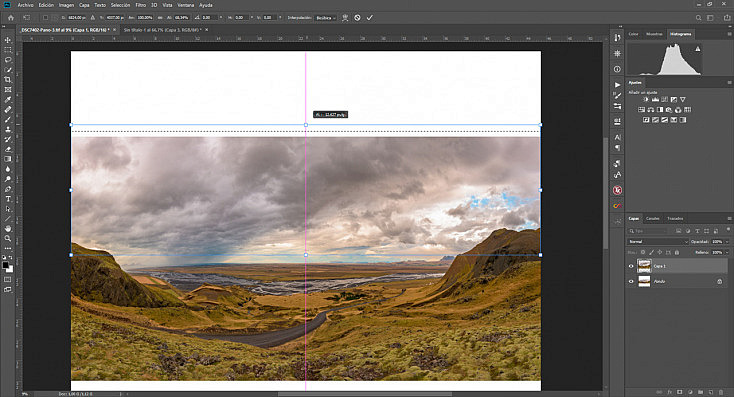Open the layer filter type dropdown
Image resolution: width=734 pixels, height=397 pixels.
click(x=648, y=231)
